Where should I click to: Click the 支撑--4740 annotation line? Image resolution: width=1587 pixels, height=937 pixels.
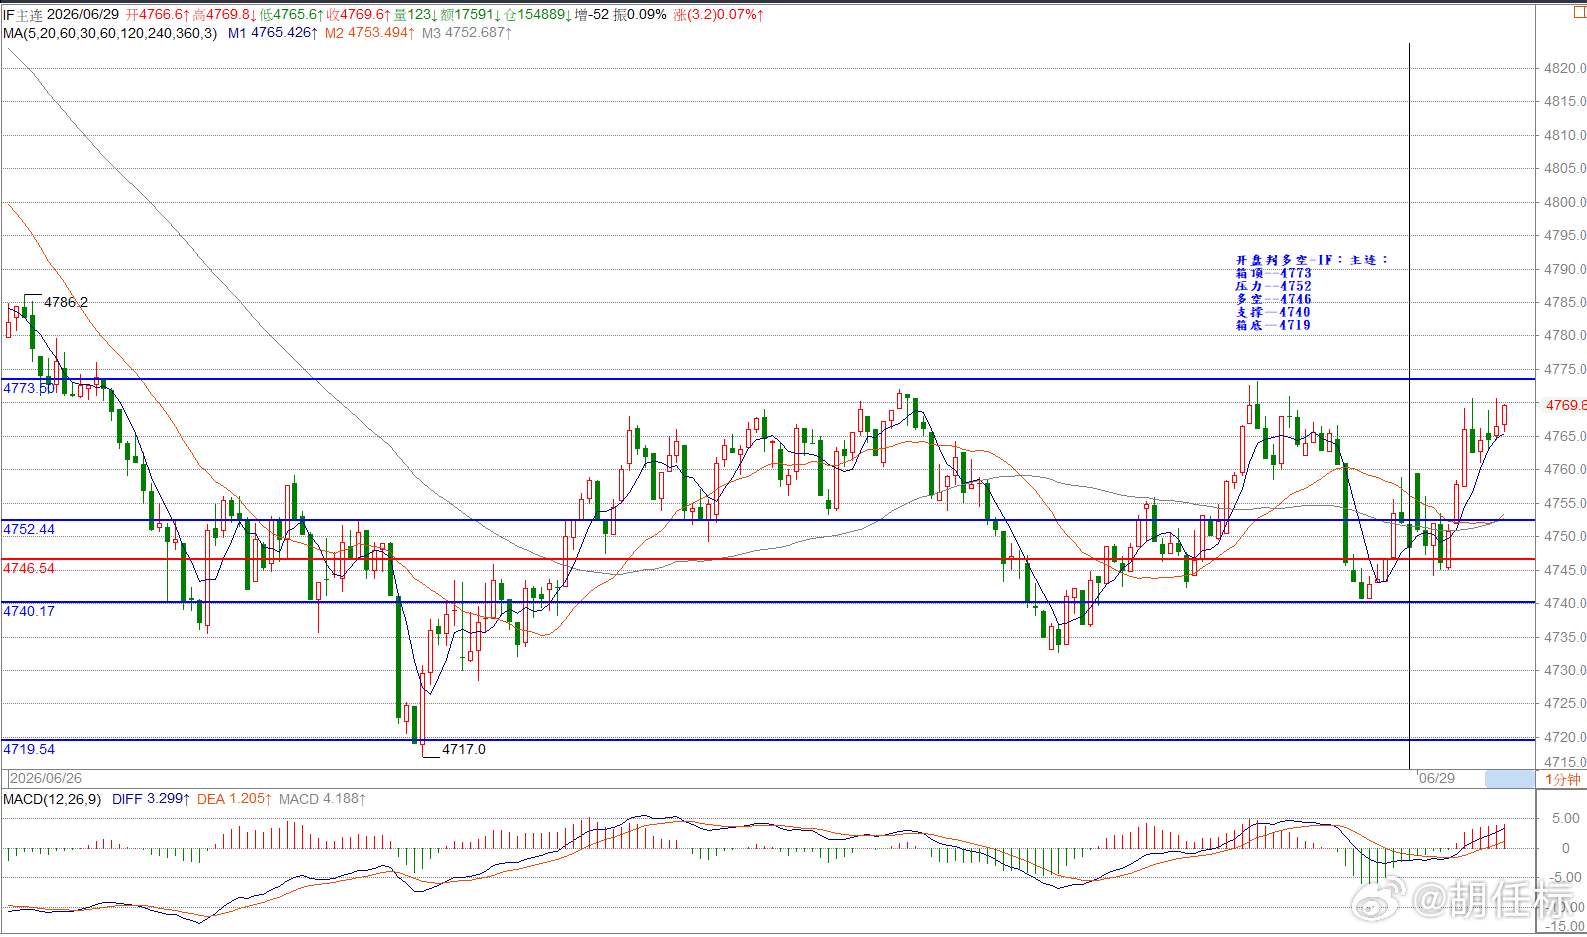point(1273,312)
